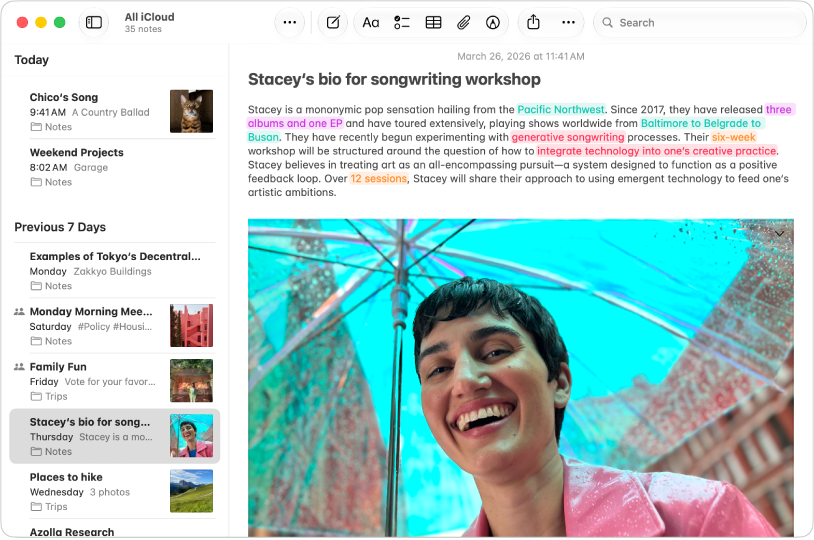Open the Aa text format menu
Image resolution: width=814 pixels, height=540 pixels.
[371, 22]
